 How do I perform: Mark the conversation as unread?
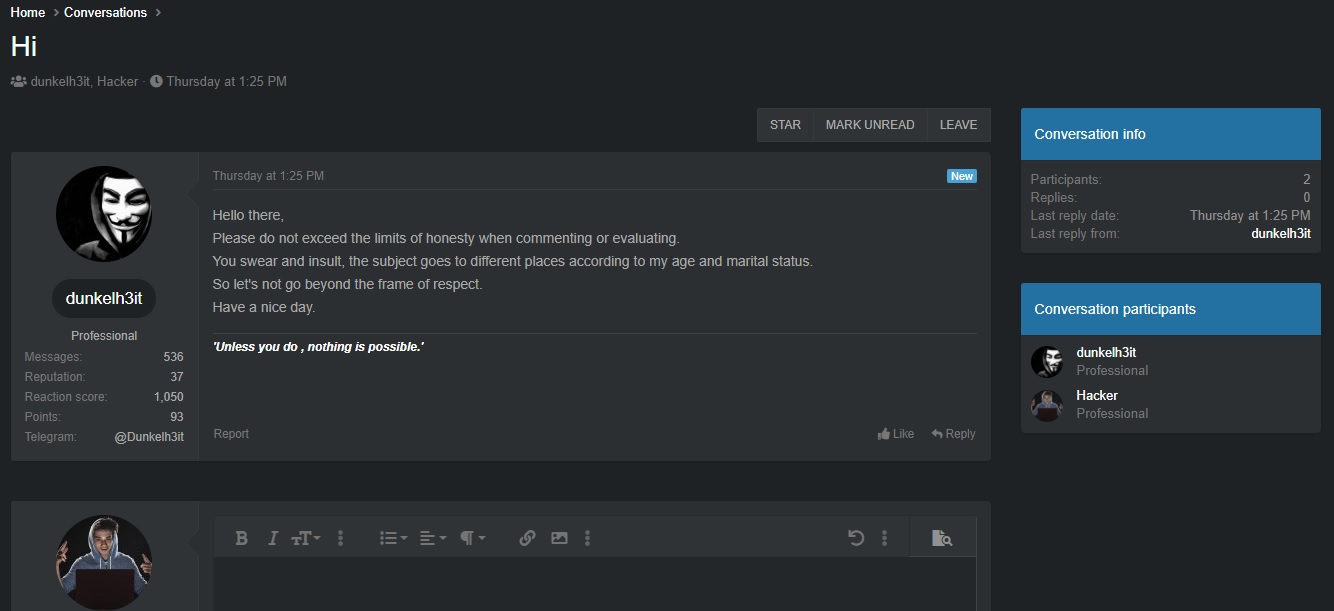869,125
